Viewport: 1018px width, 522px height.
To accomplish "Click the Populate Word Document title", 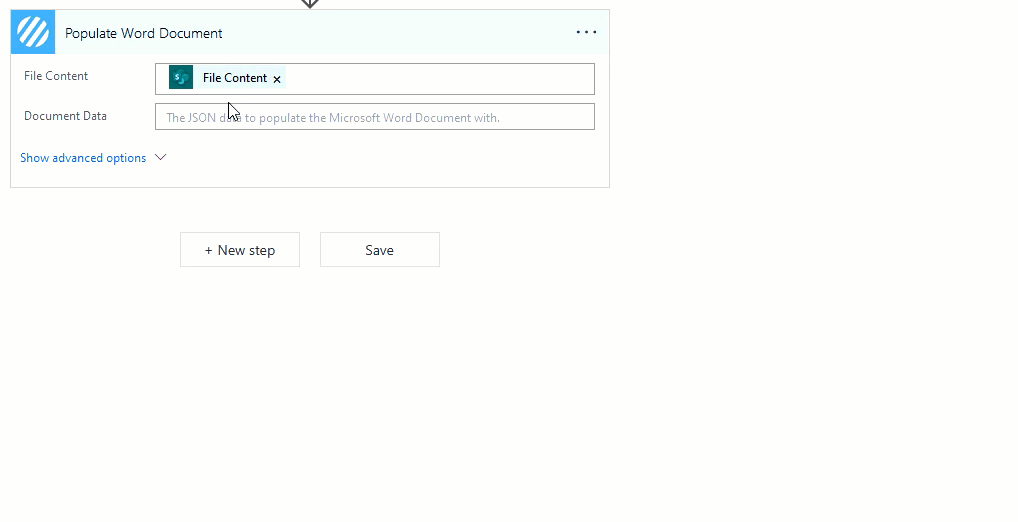I will pos(143,33).
